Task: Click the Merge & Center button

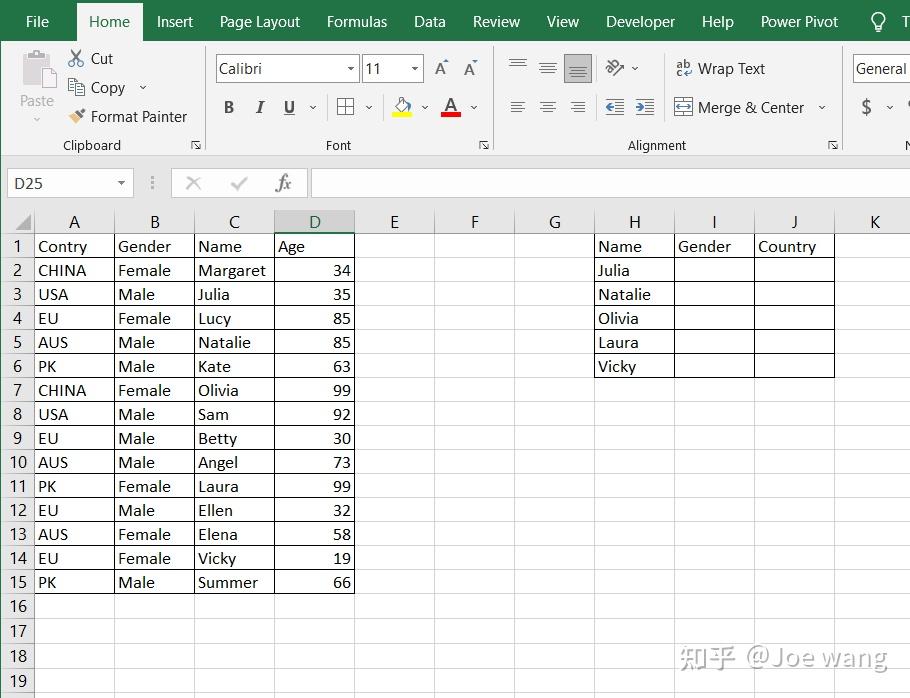Action: coord(739,107)
